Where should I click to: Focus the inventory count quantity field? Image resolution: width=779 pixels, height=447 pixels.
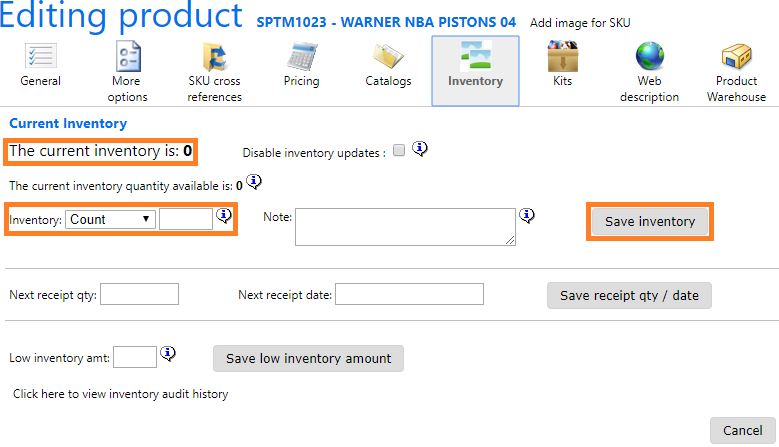pos(186,219)
